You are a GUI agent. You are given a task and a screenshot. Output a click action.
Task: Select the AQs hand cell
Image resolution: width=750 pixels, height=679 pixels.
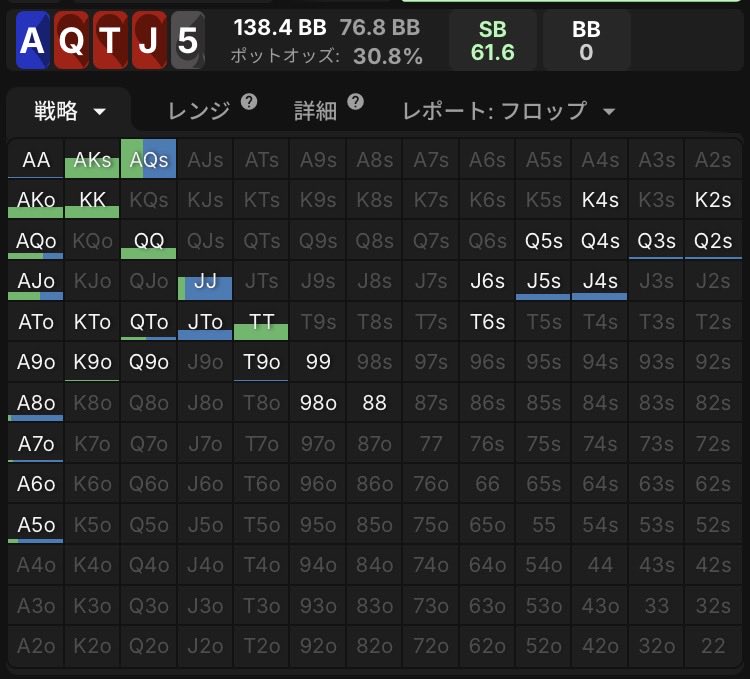pos(148,159)
